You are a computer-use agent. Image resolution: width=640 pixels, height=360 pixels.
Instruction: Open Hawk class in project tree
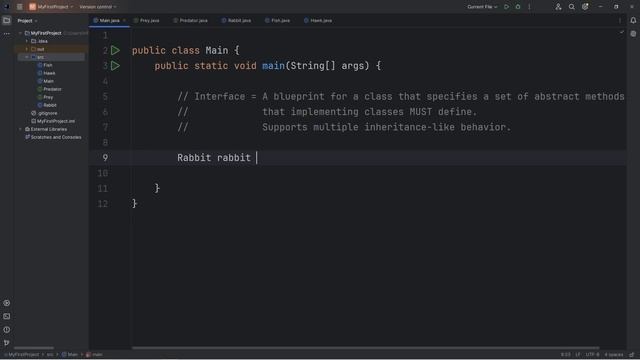pyautogui.click(x=46, y=73)
